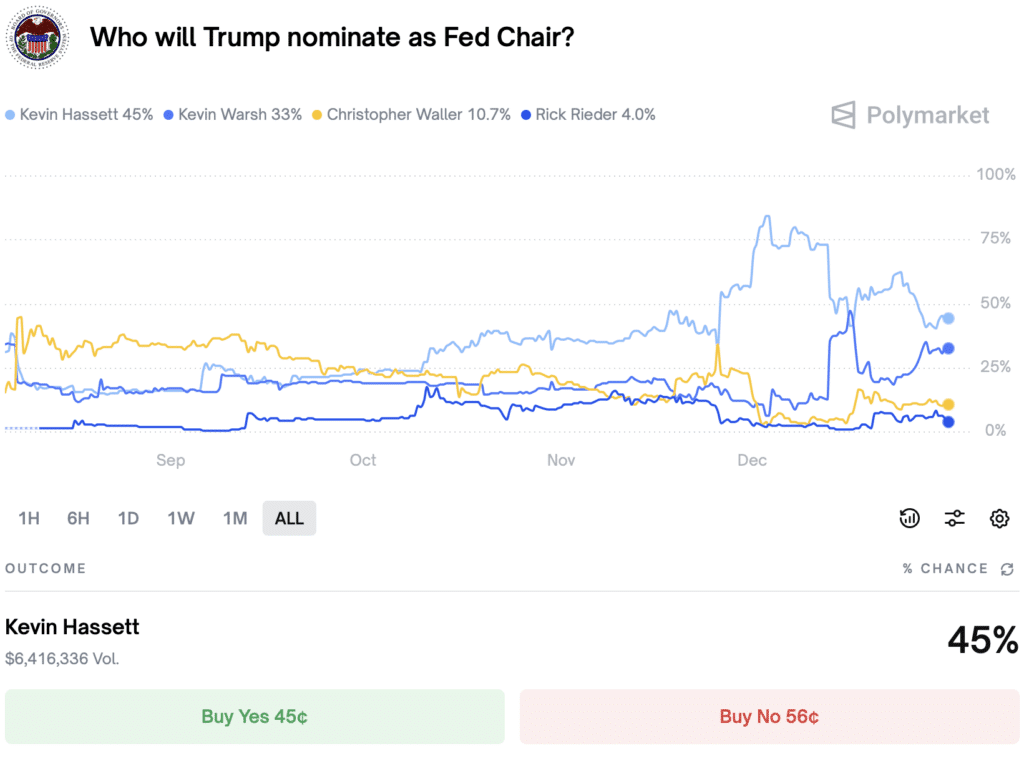Click Buy No 56¢ button
Image resolution: width=1024 pixels, height=761 pixels.
(x=769, y=717)
